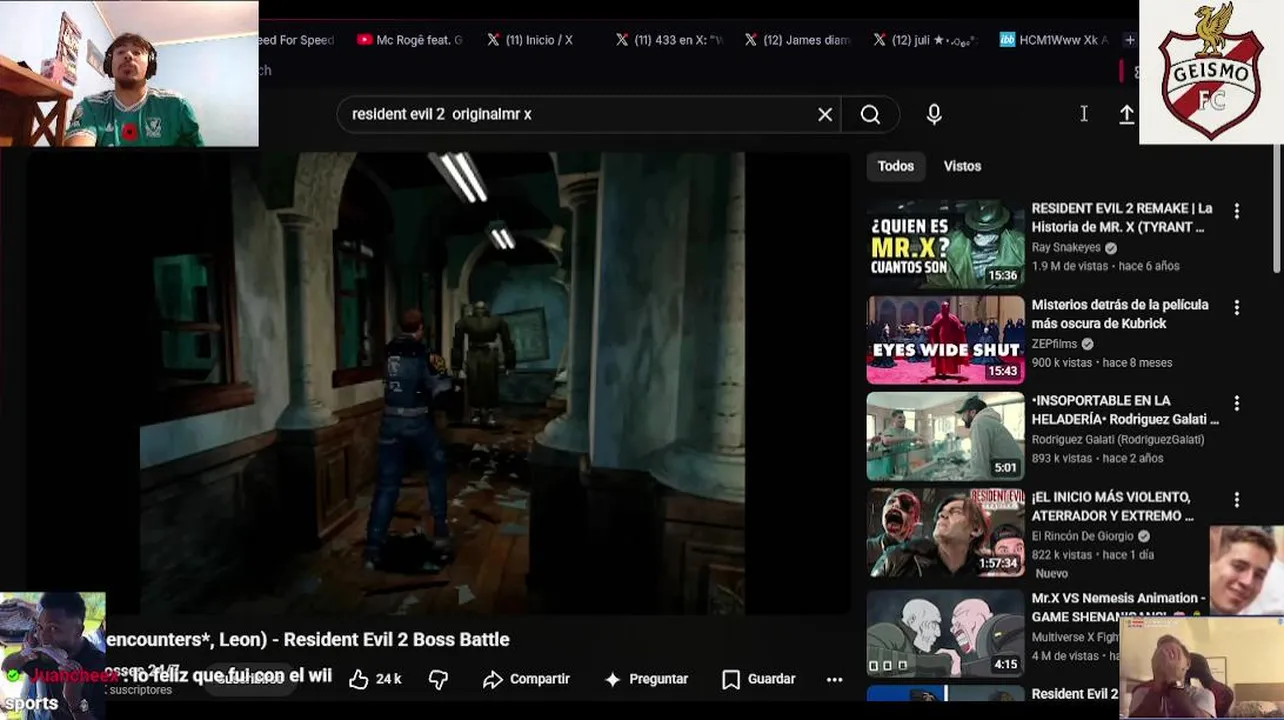Click the Preguntar sparkle button

[646, 679]
